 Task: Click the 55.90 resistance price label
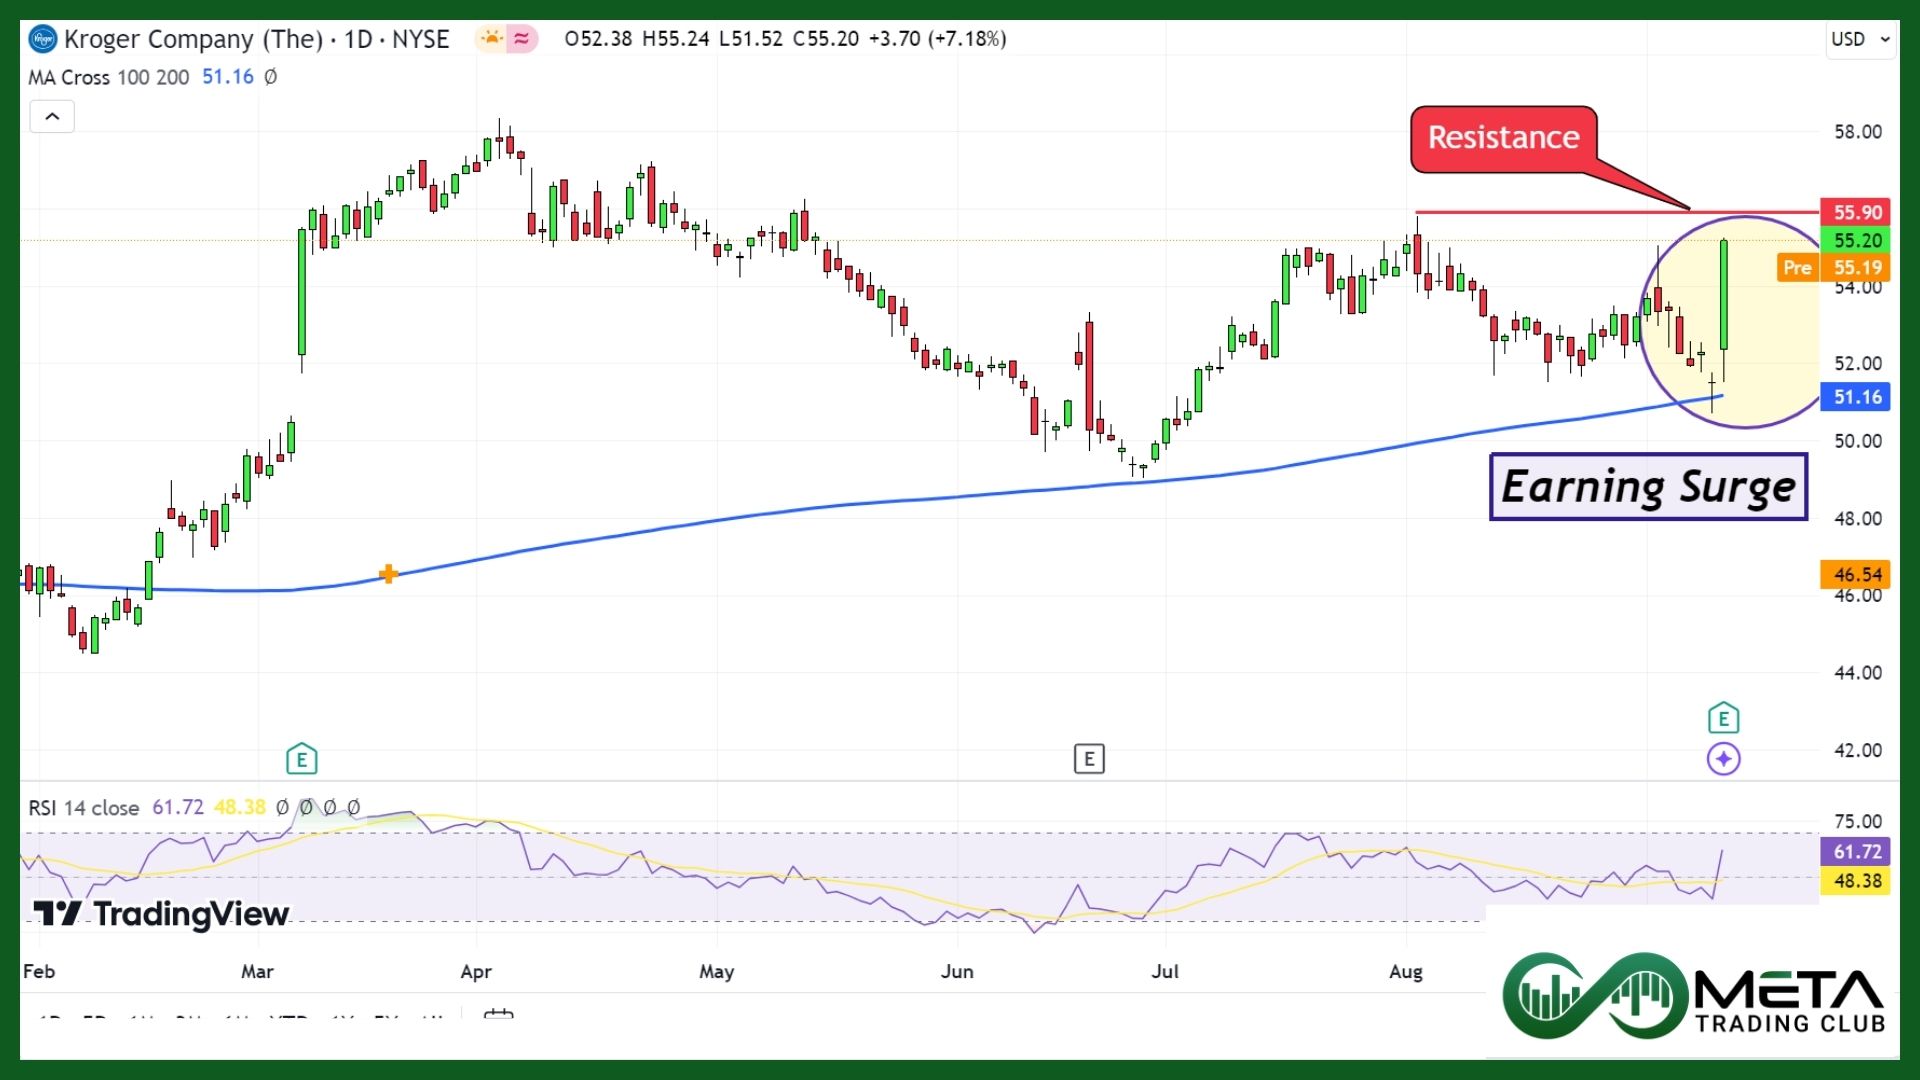point(1855,212)
